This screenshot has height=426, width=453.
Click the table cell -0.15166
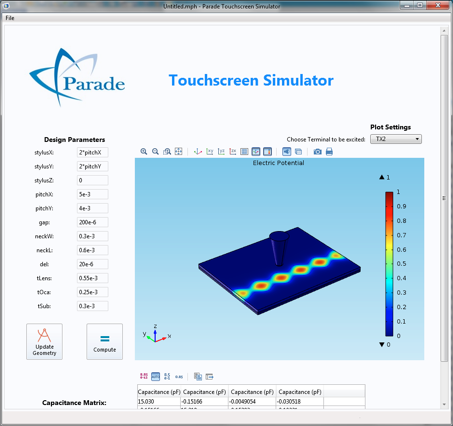pyautogui.click(x=204, y=402)
